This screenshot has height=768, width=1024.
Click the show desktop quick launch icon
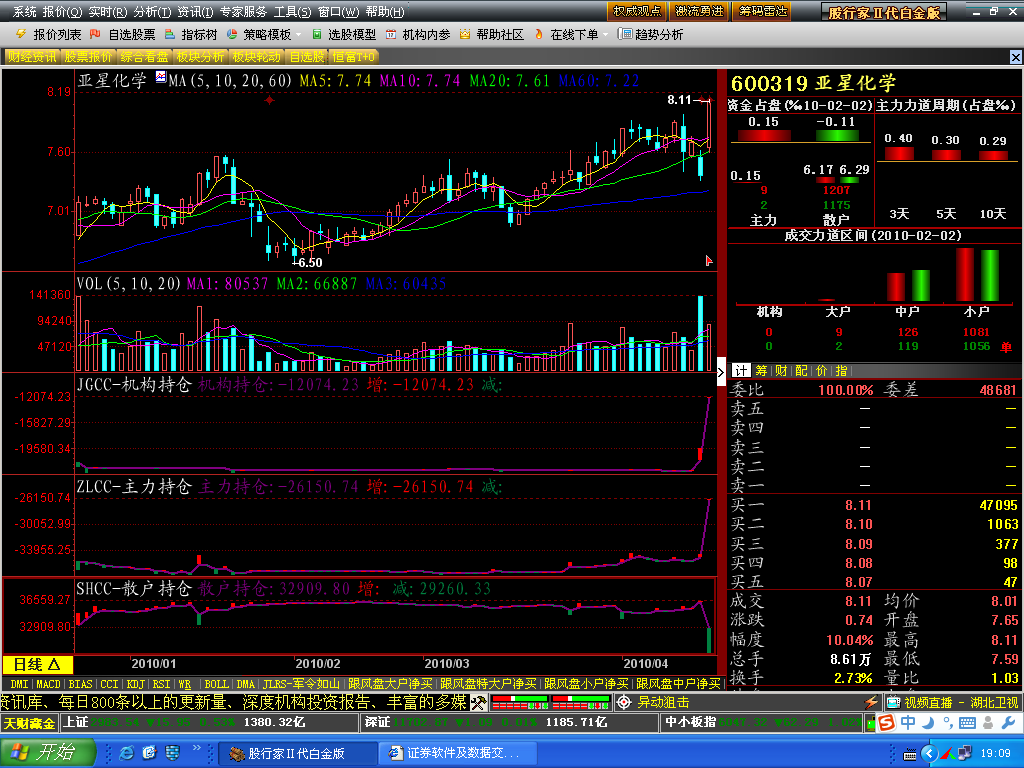[x=172, y=753]
